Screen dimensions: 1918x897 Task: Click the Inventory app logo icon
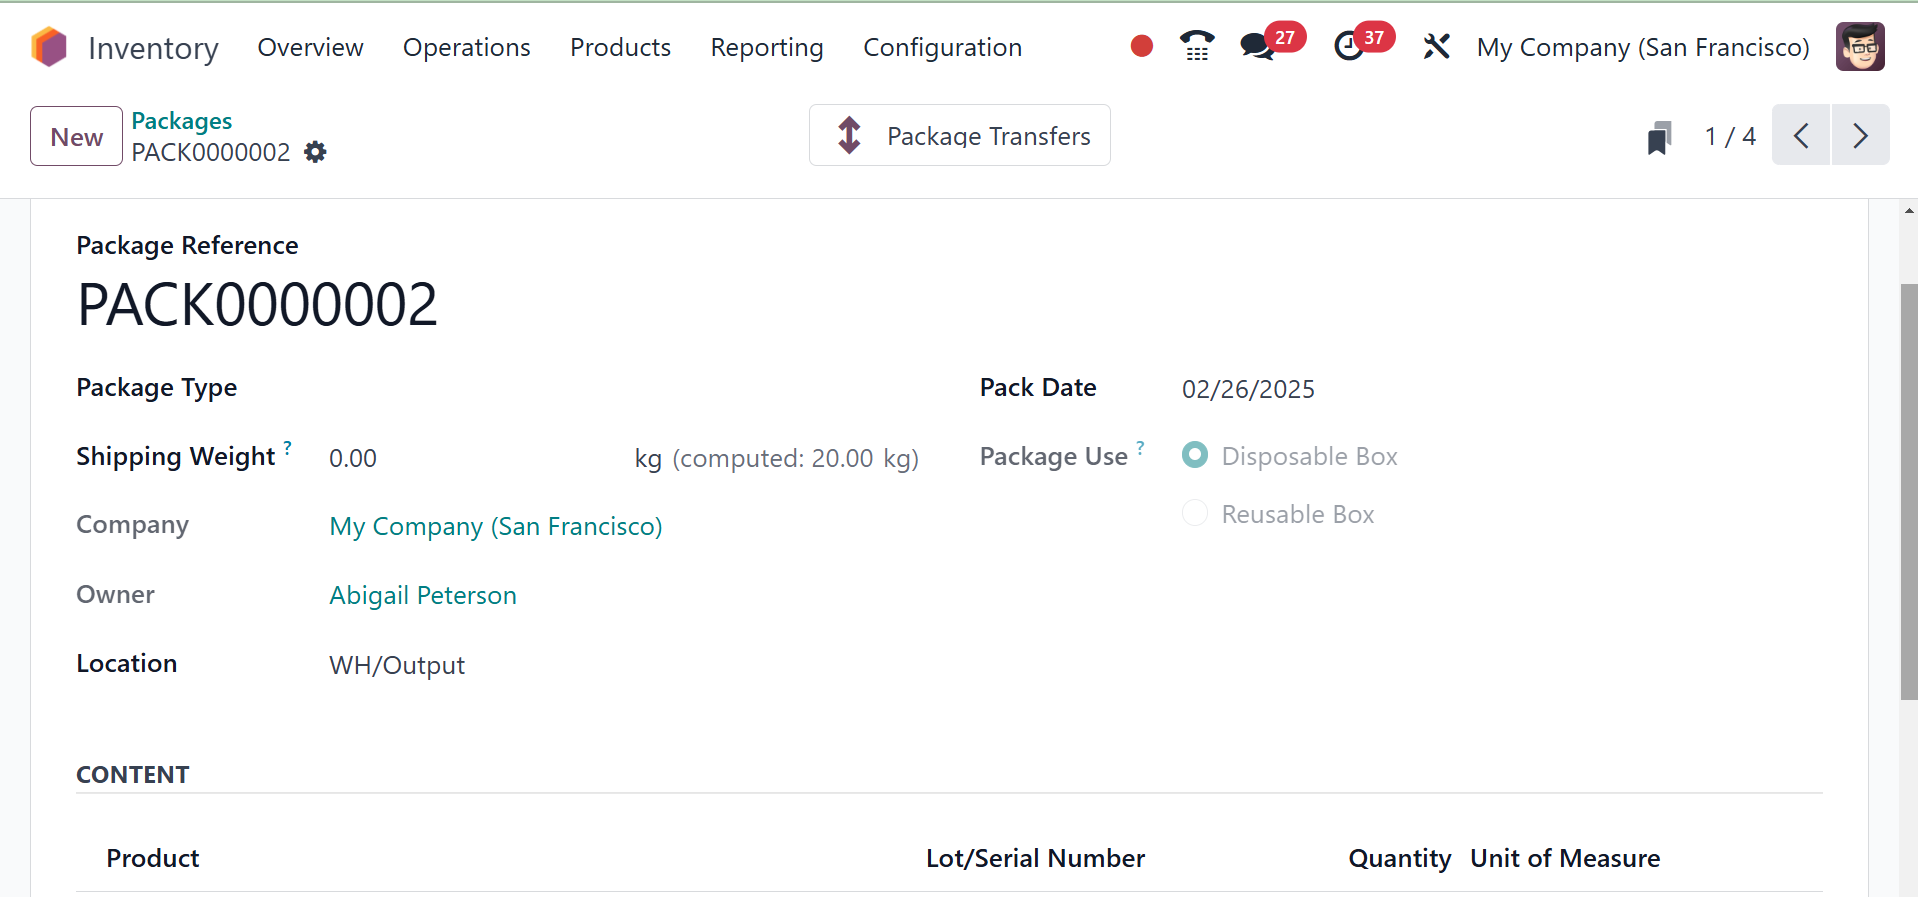point(49,47)
